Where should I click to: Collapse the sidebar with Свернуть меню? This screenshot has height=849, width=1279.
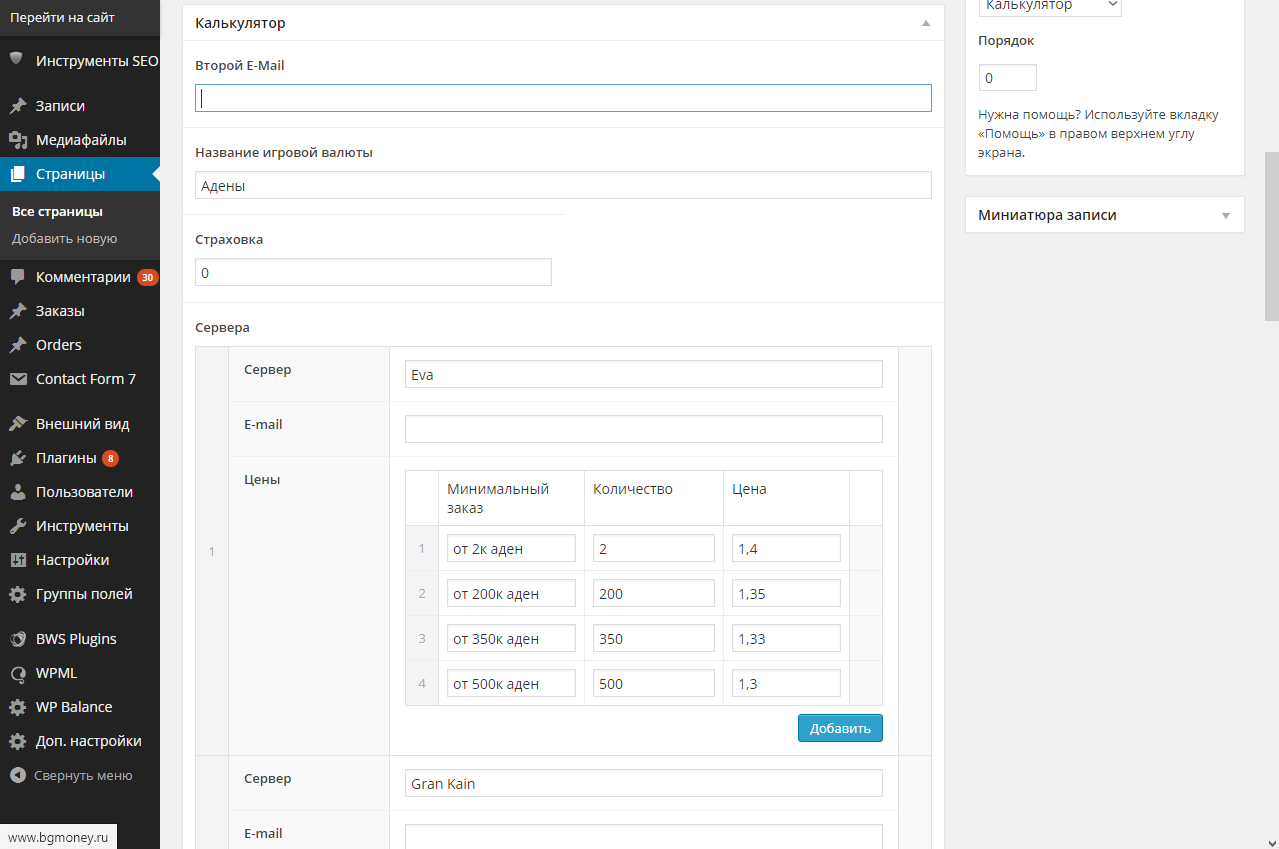pyautogui.click(x=70, y=775)
